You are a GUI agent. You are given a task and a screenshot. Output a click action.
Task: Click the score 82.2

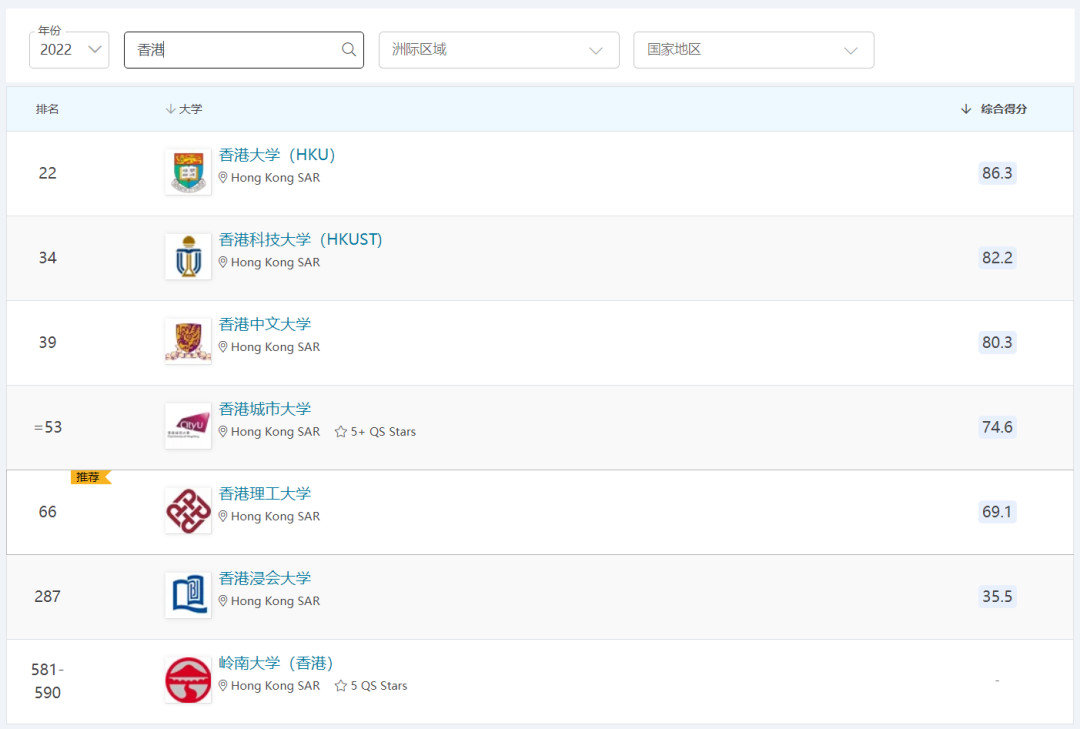point(997,258)
